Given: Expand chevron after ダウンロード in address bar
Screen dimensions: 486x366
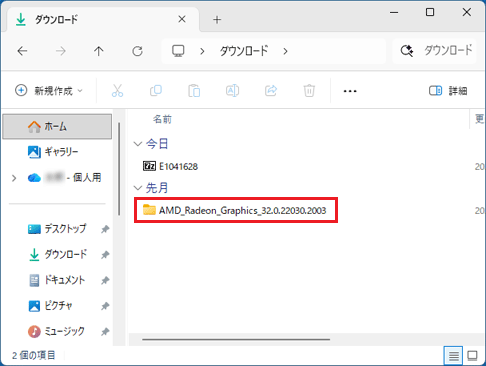Looking at the screenshot, I should 285,51.
